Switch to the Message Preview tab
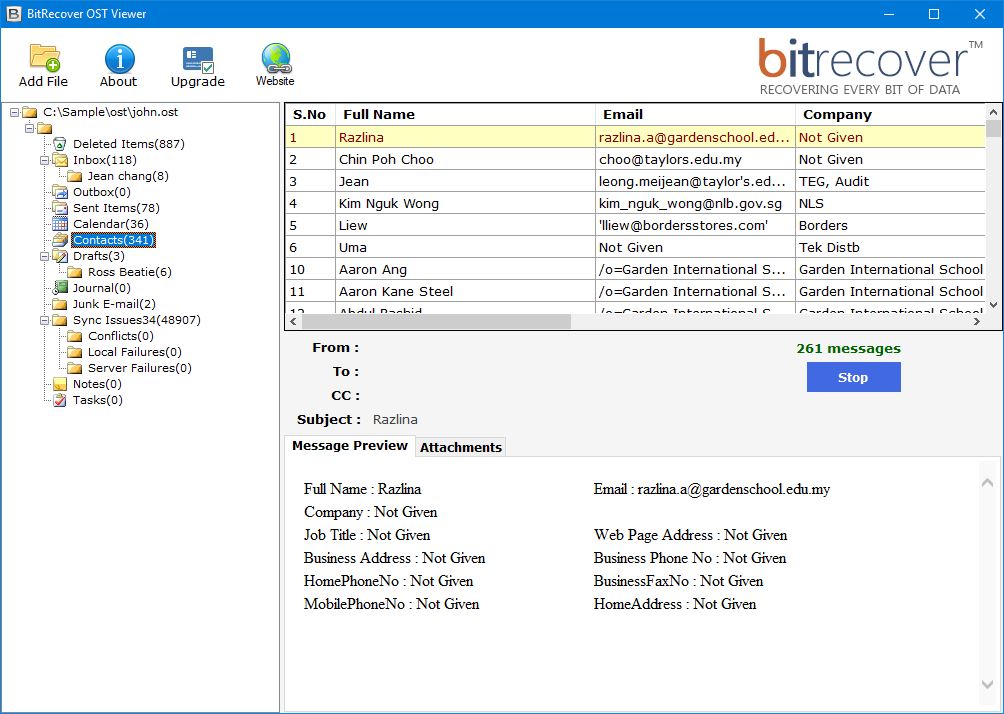1004x714 pixels. 350,446
